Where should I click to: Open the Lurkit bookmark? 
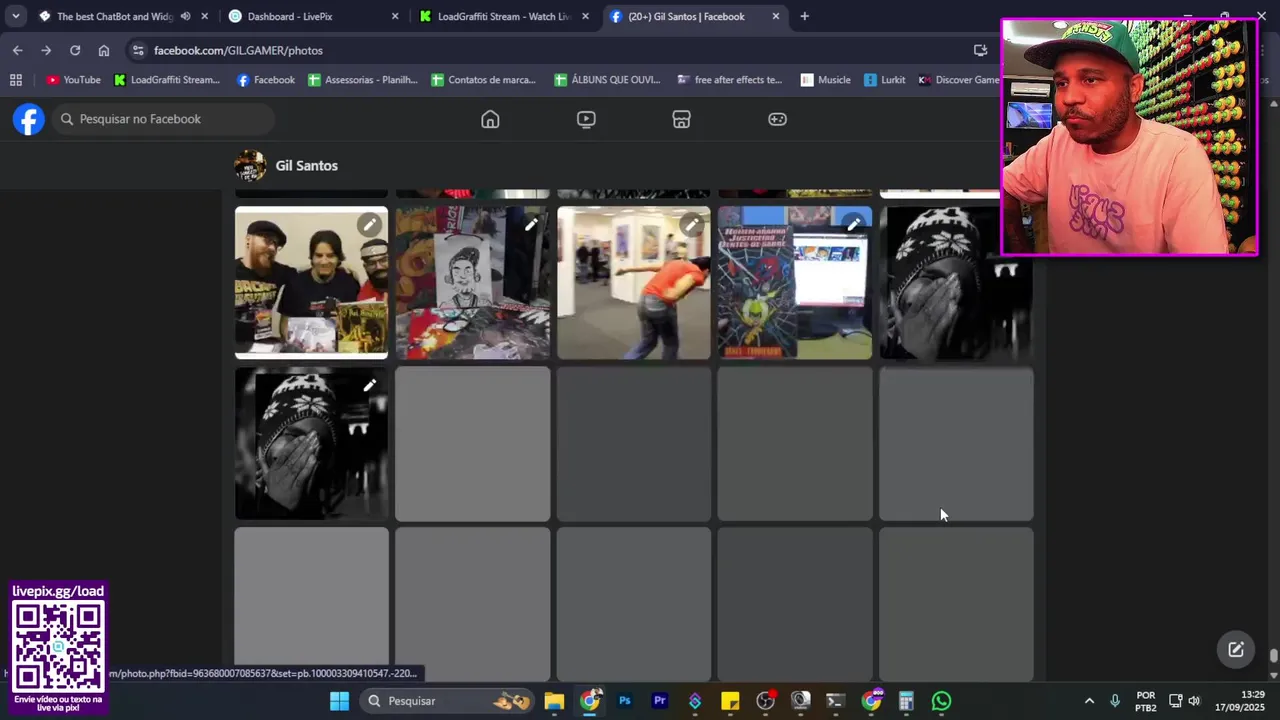pos(885,80)
